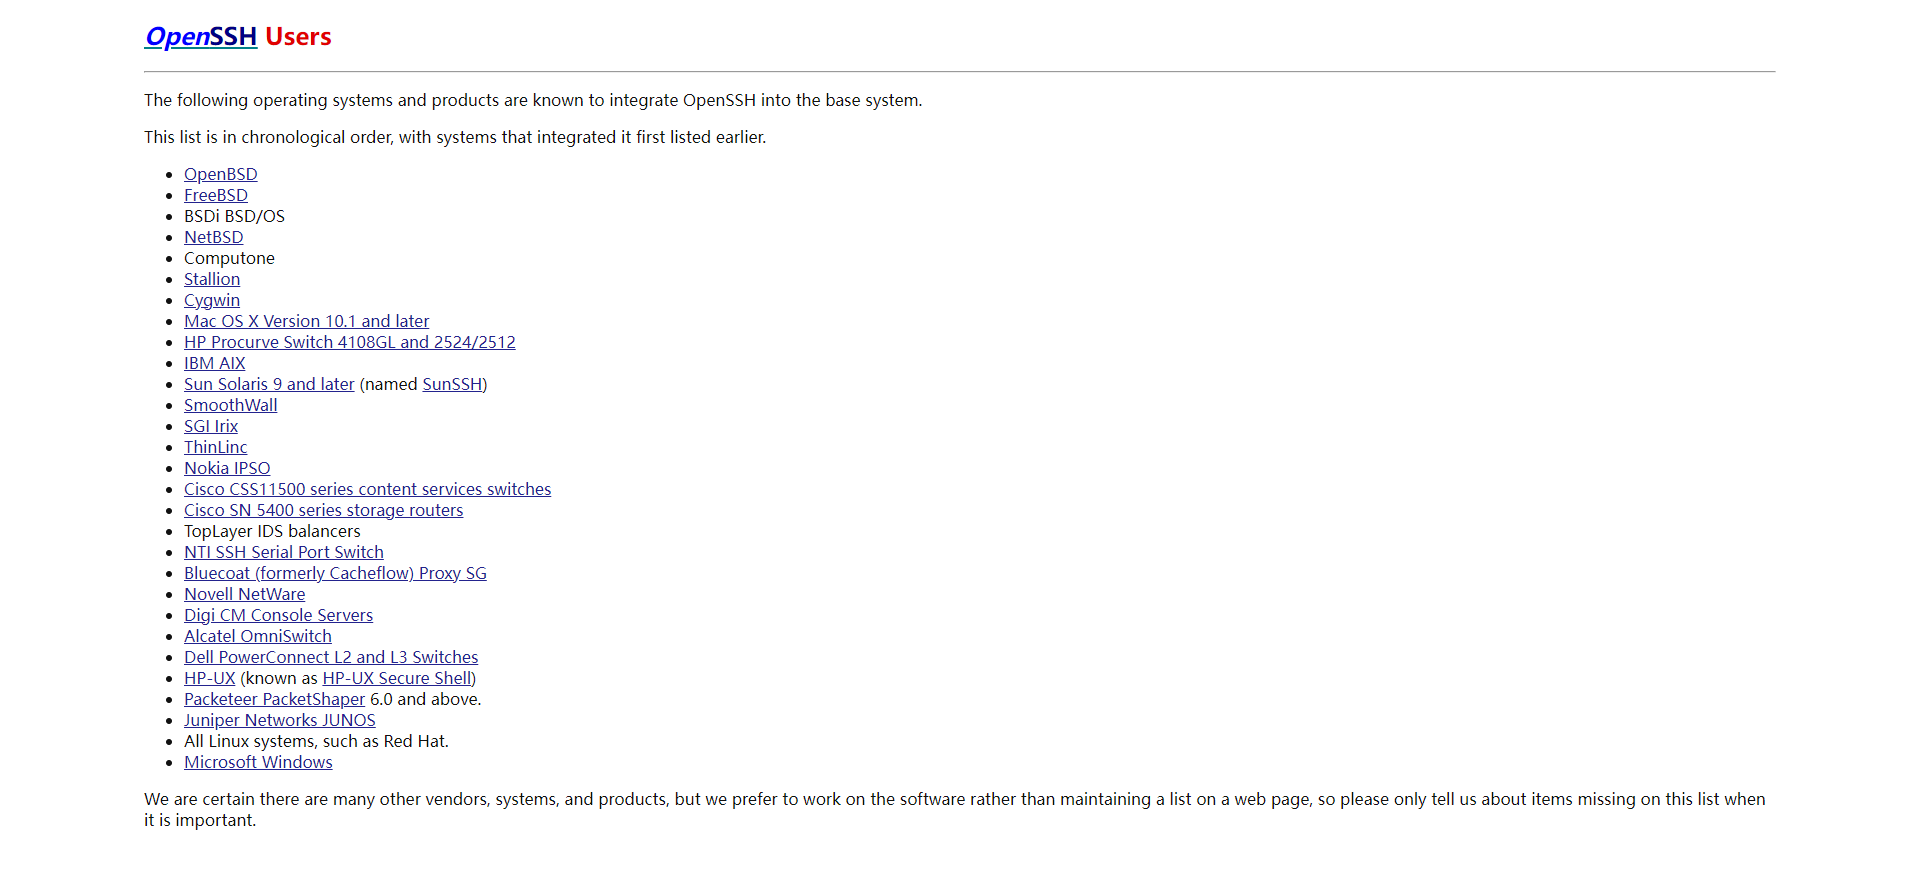
Task: Open the Stallion link
Action: [x=211, y=279]
